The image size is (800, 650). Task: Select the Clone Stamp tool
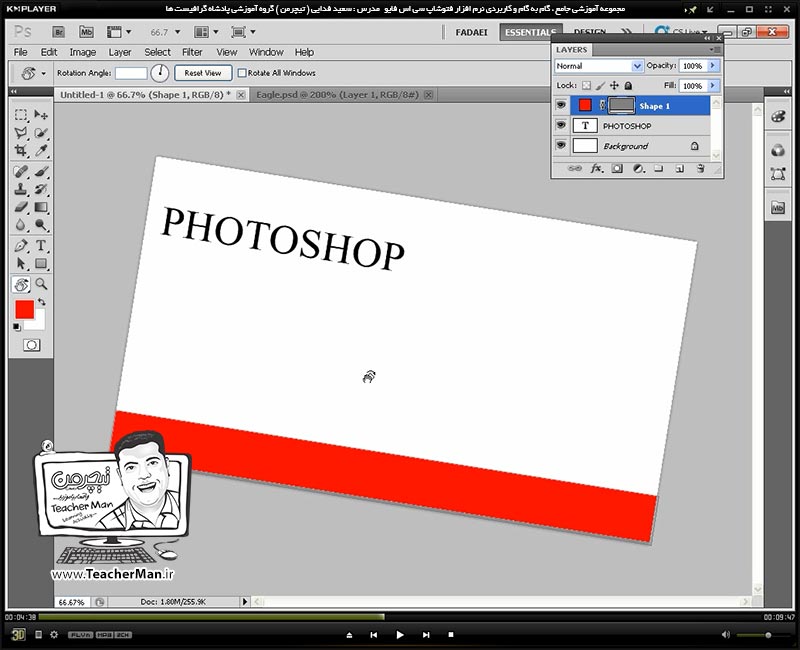click(x=21, y=189)
